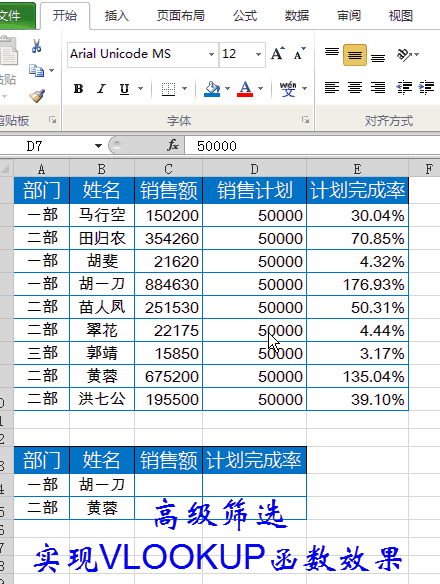Select sales cell 884630

point(168,284)
